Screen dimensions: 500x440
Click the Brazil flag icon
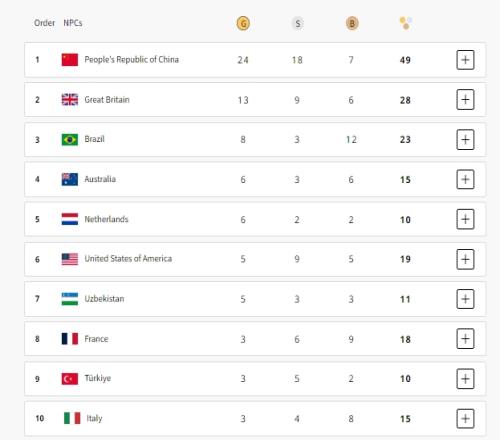(x=70, y=139)
